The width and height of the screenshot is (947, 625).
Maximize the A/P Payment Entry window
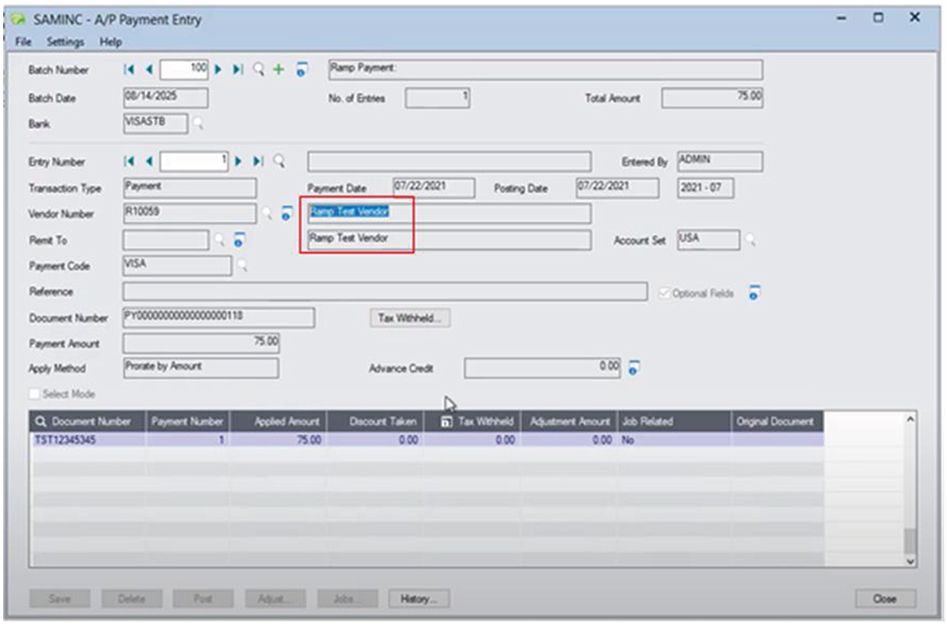pyautogui.click(x=878, y=18)
